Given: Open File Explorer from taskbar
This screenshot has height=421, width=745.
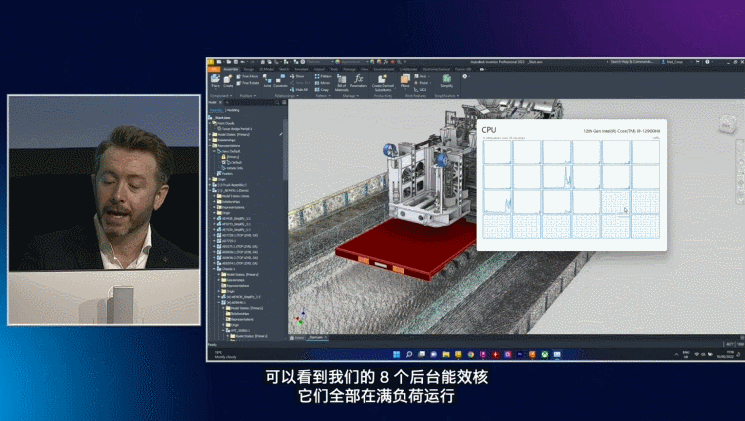Looking at the screenshot, I should click(x=446, y=354).
